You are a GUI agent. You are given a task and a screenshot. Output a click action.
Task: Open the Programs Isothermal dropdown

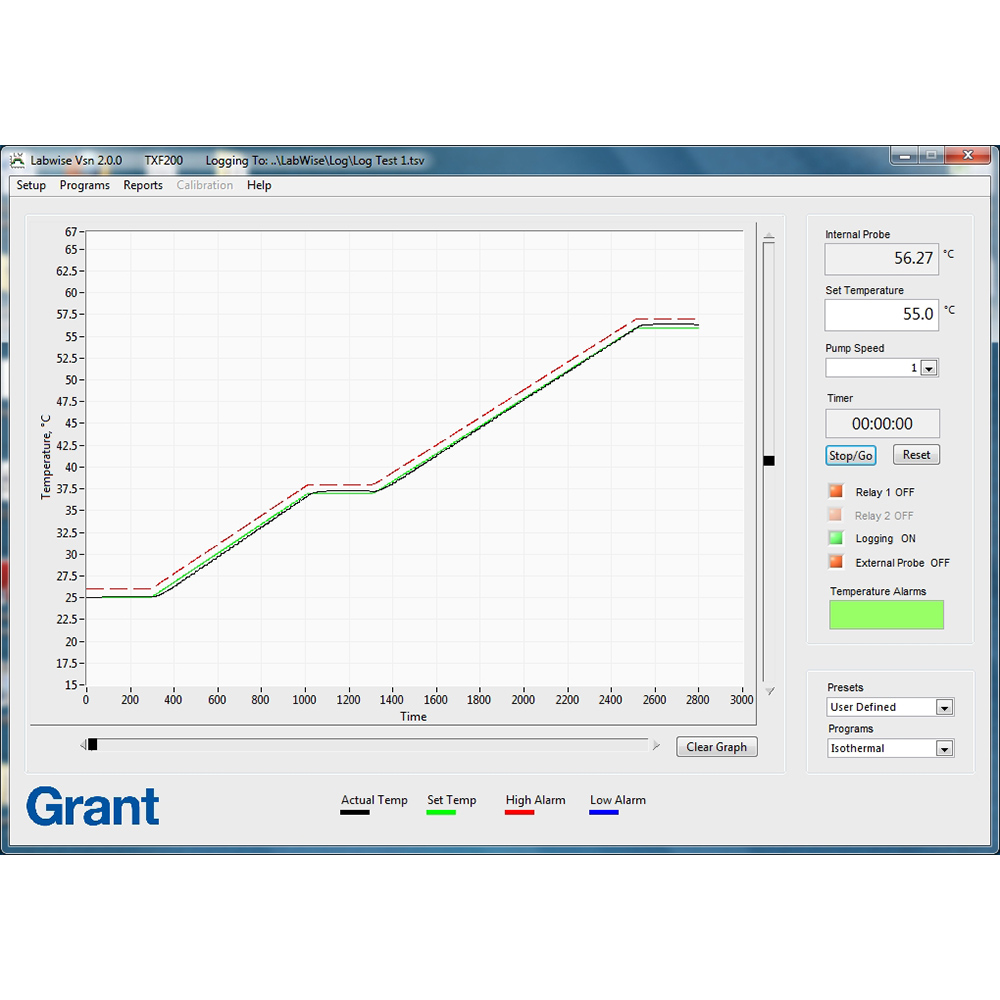[944, 748]
